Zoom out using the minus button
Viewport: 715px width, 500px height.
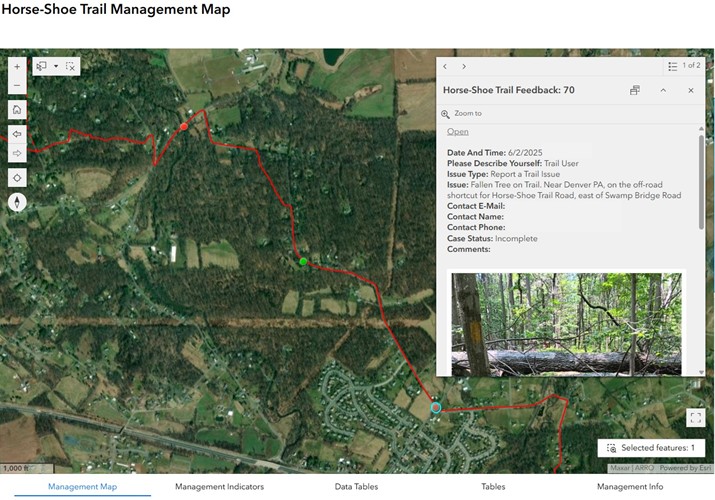pyautogui.click(x=17, y=85)
